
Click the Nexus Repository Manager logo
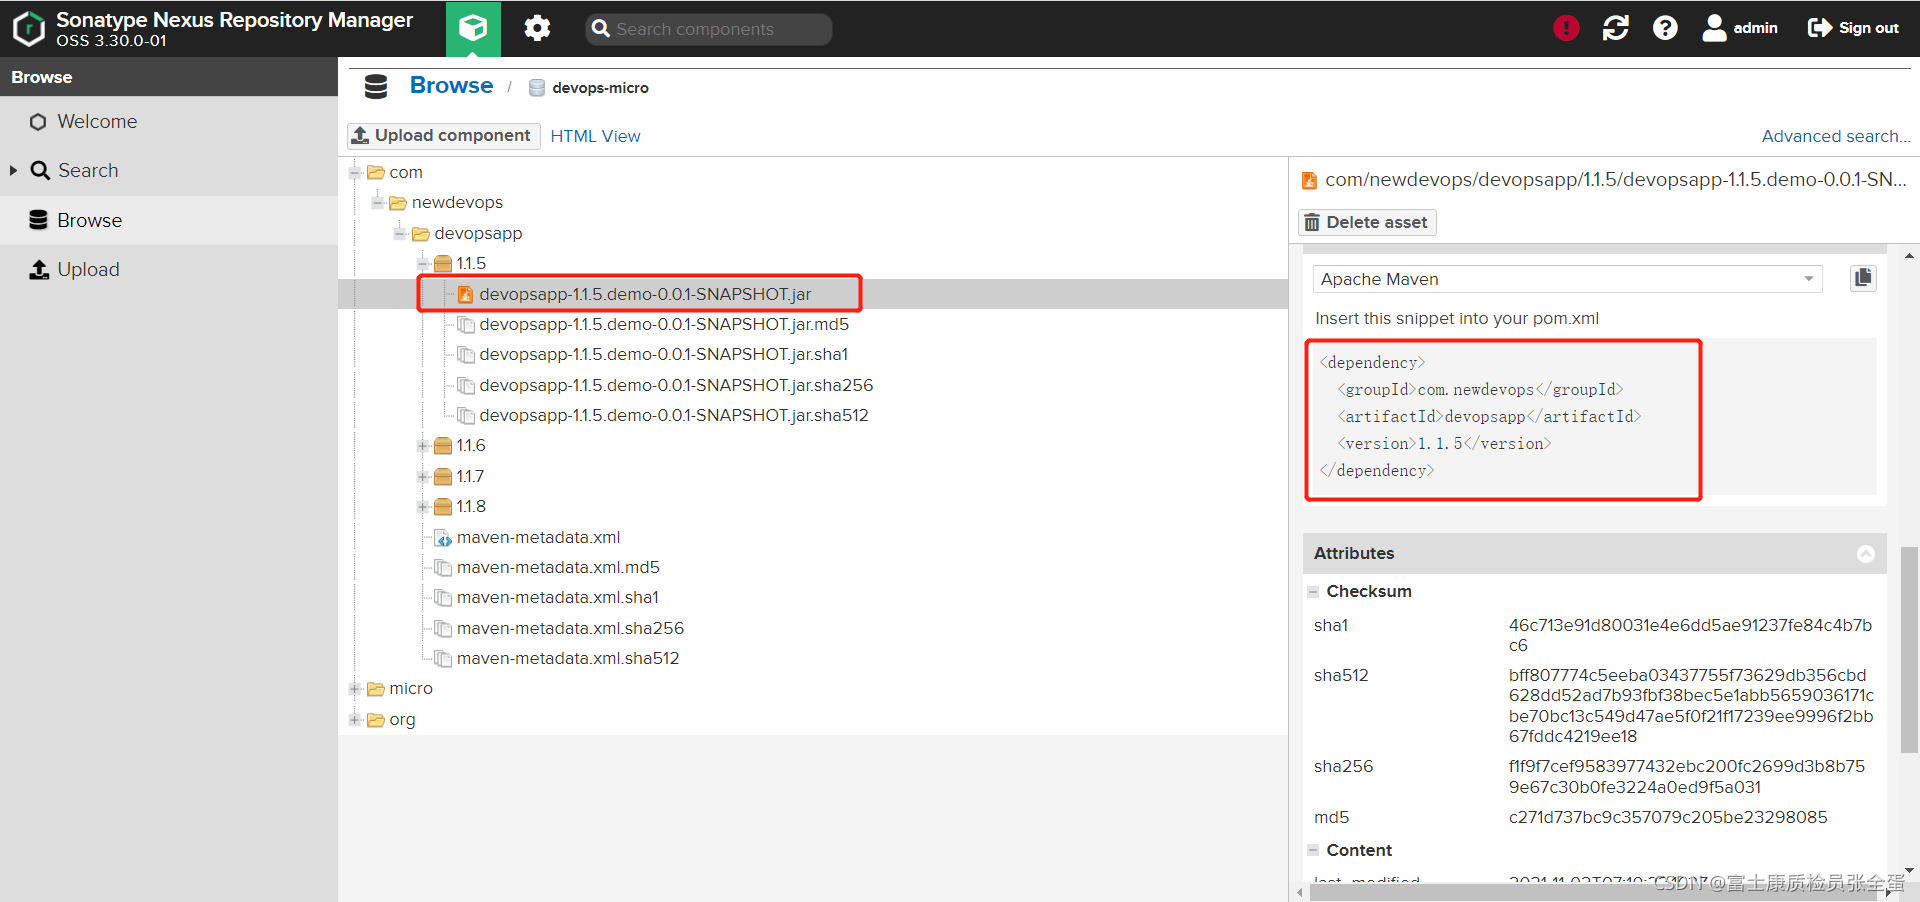click(x=29, y=29)
